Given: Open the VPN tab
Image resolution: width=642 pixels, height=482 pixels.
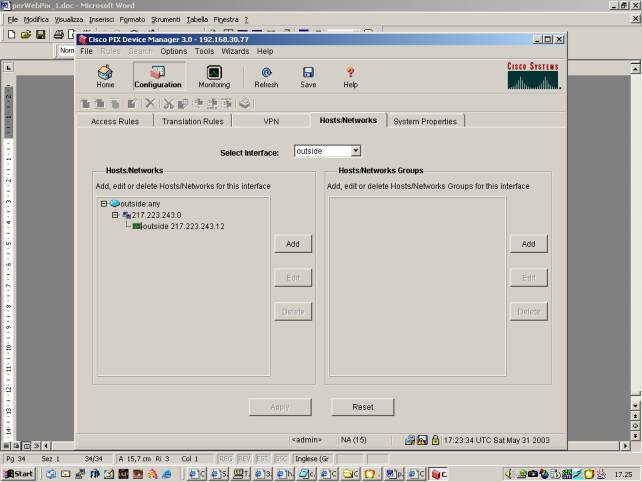Looking at the screenshot, I should 271,121.
